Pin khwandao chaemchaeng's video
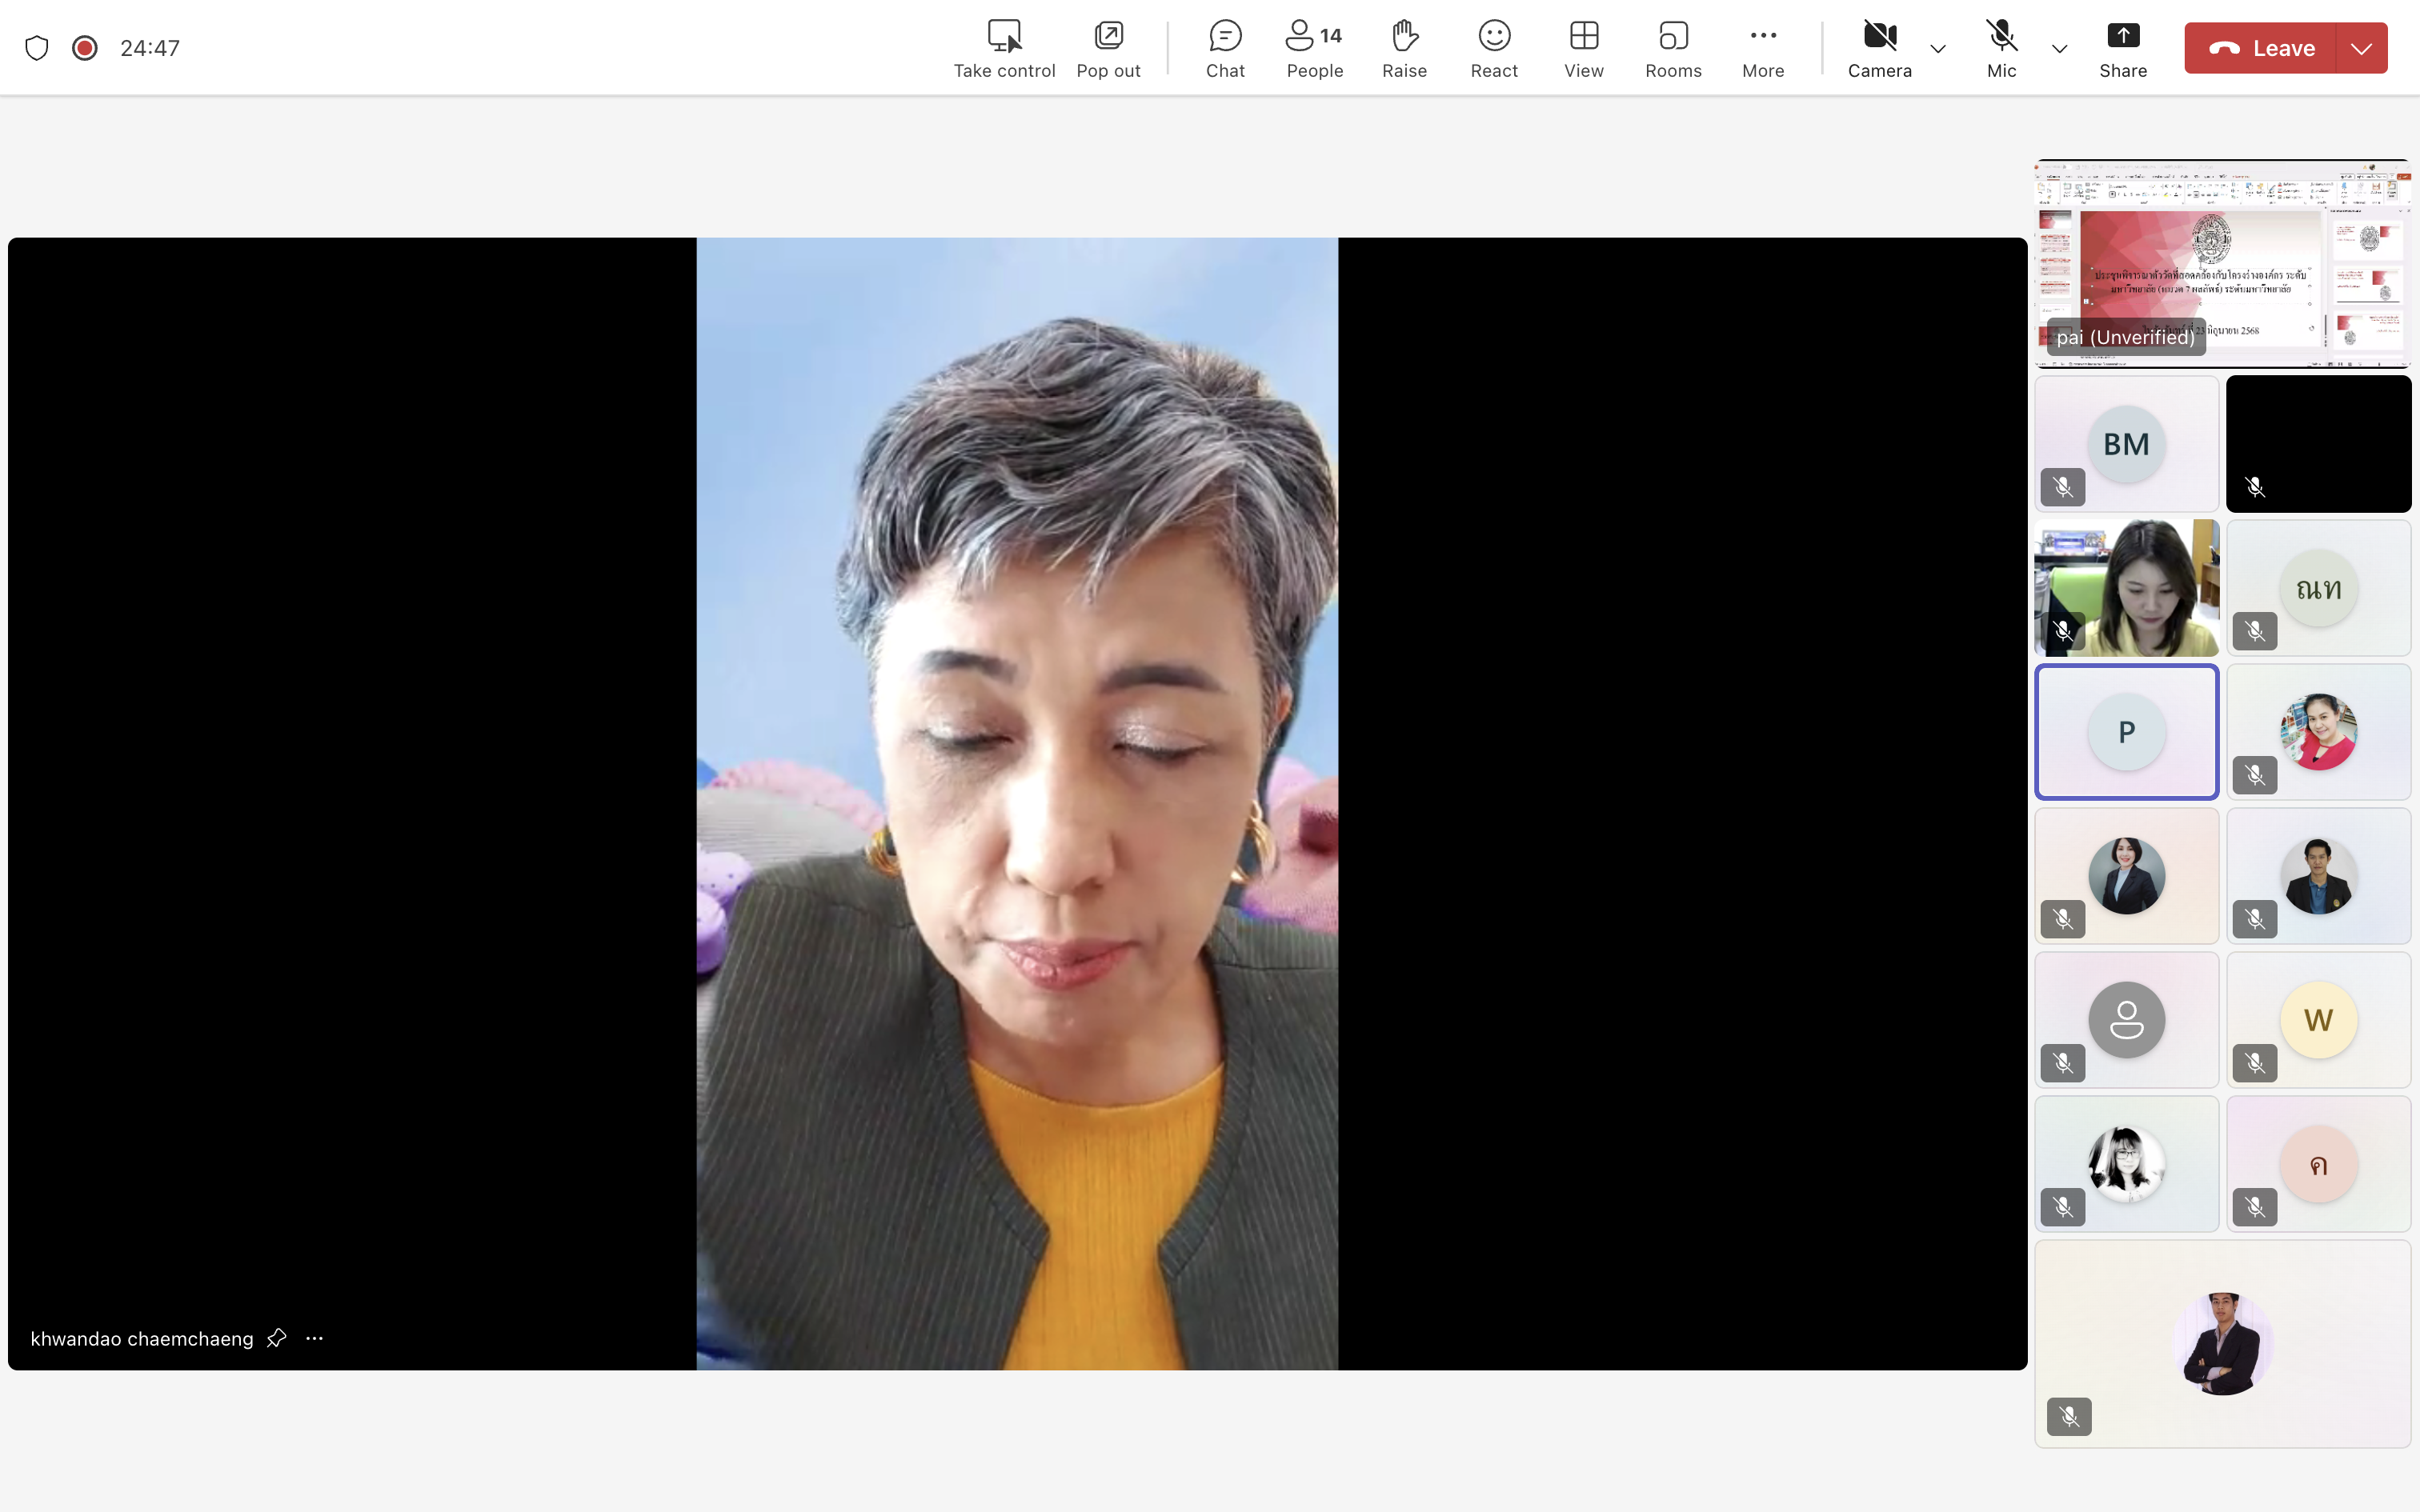The height and width of the screenshot is (1512, 2420). tap(277, 1338)
